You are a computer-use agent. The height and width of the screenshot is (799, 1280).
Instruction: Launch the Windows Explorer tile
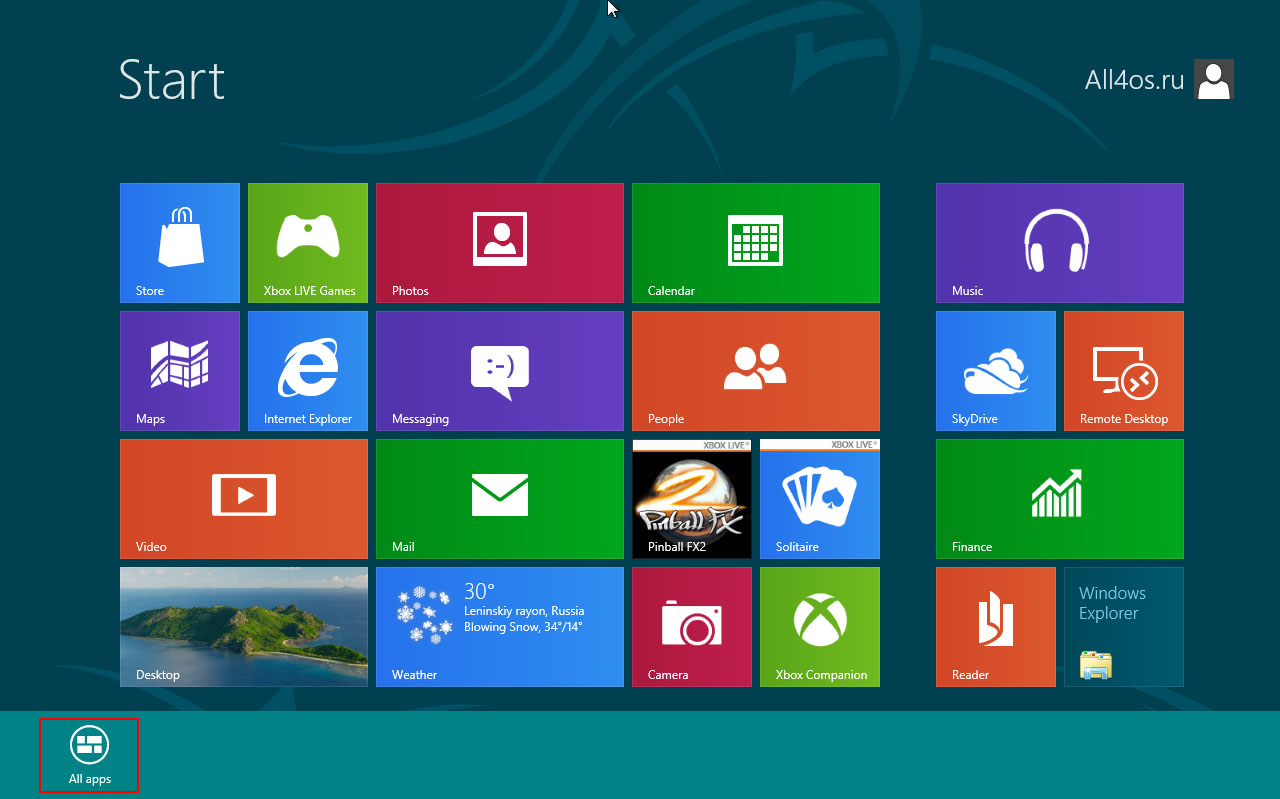1124,627
